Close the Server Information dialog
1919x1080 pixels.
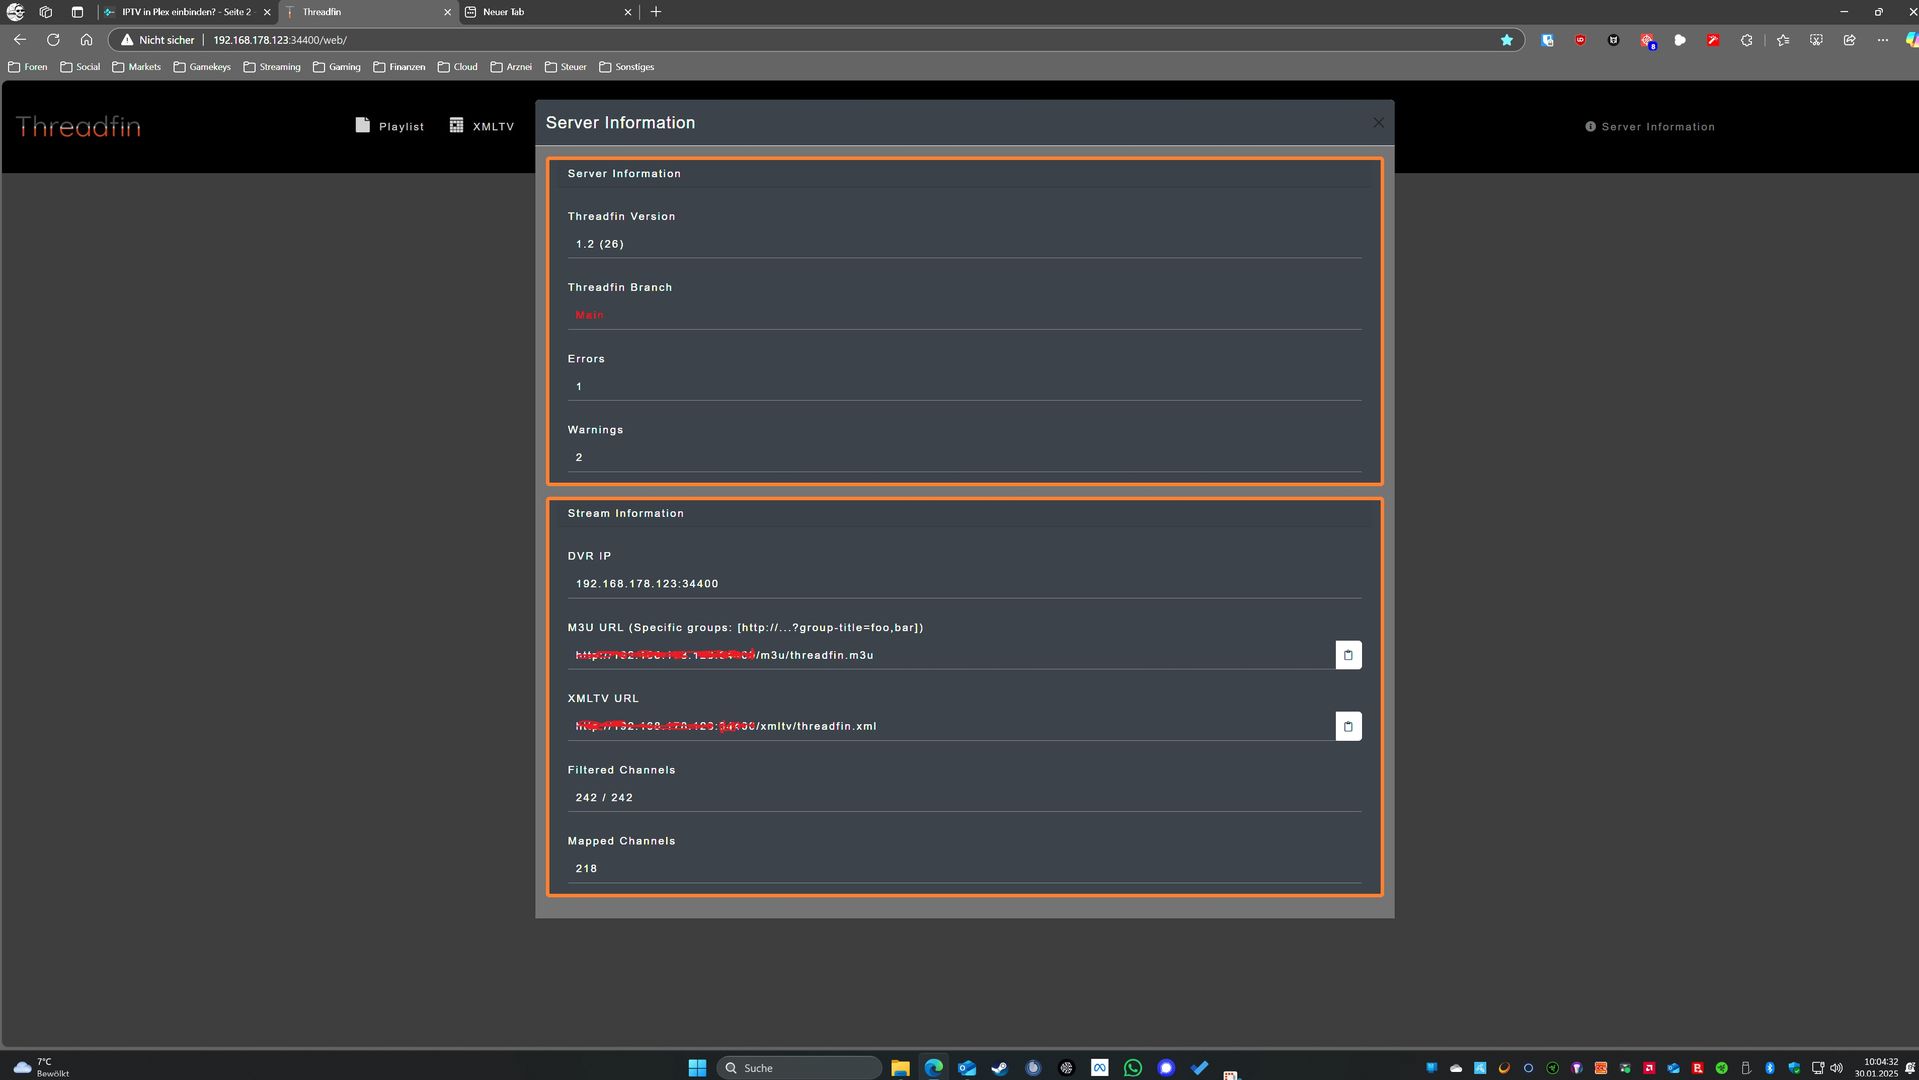click(1378, 123)
